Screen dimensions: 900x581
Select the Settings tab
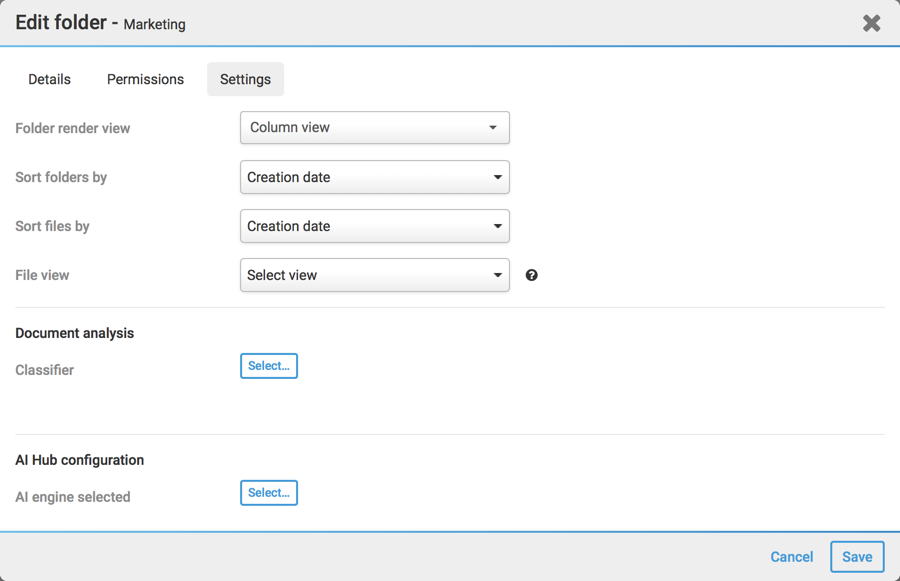click(245, 79)
